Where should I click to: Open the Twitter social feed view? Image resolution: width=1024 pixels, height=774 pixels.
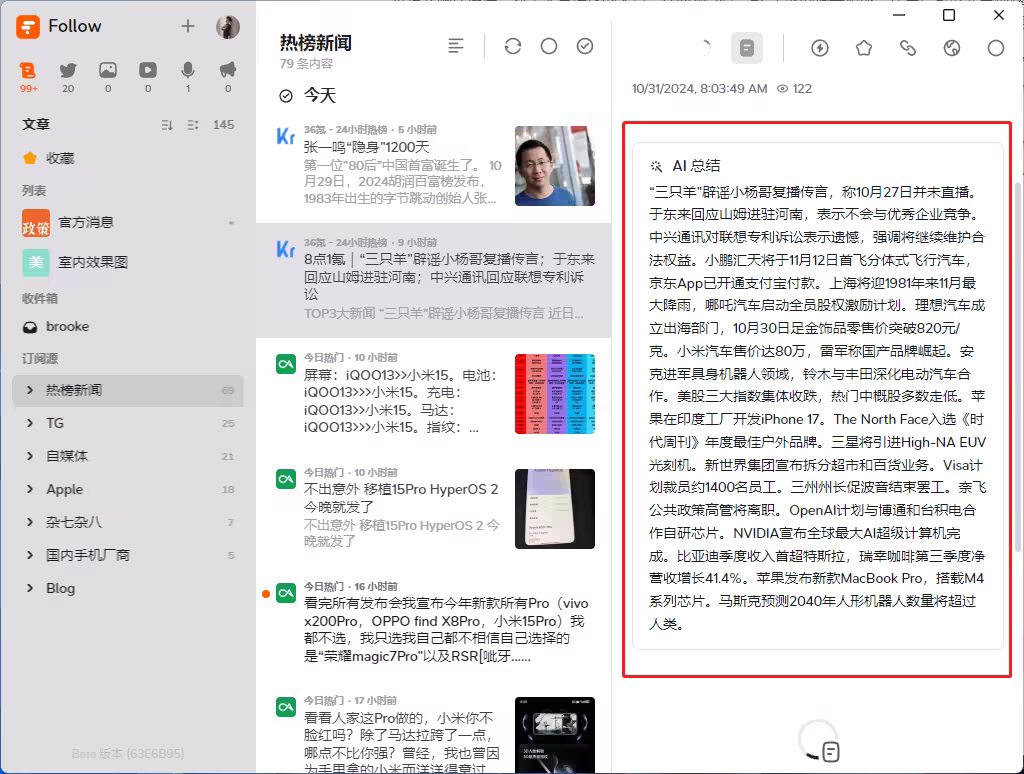pyautogui.click(x=68, y=70)
